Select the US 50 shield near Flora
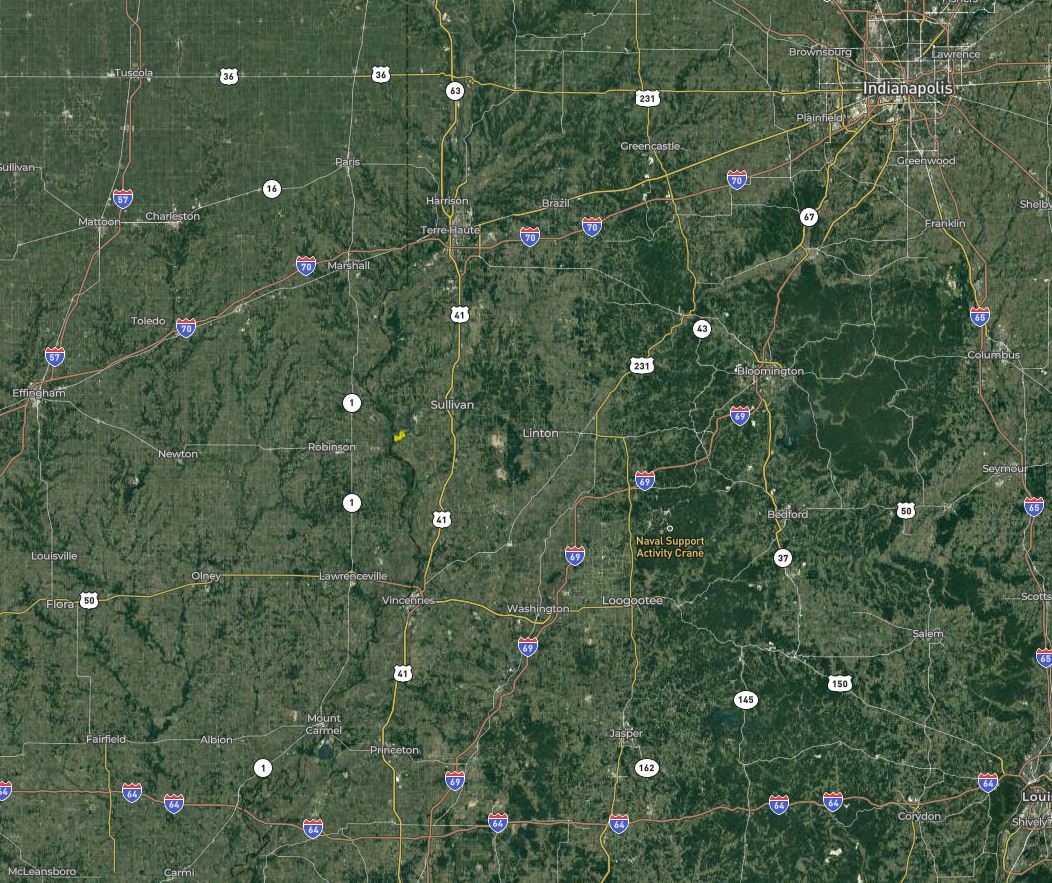 pos(89,600)
